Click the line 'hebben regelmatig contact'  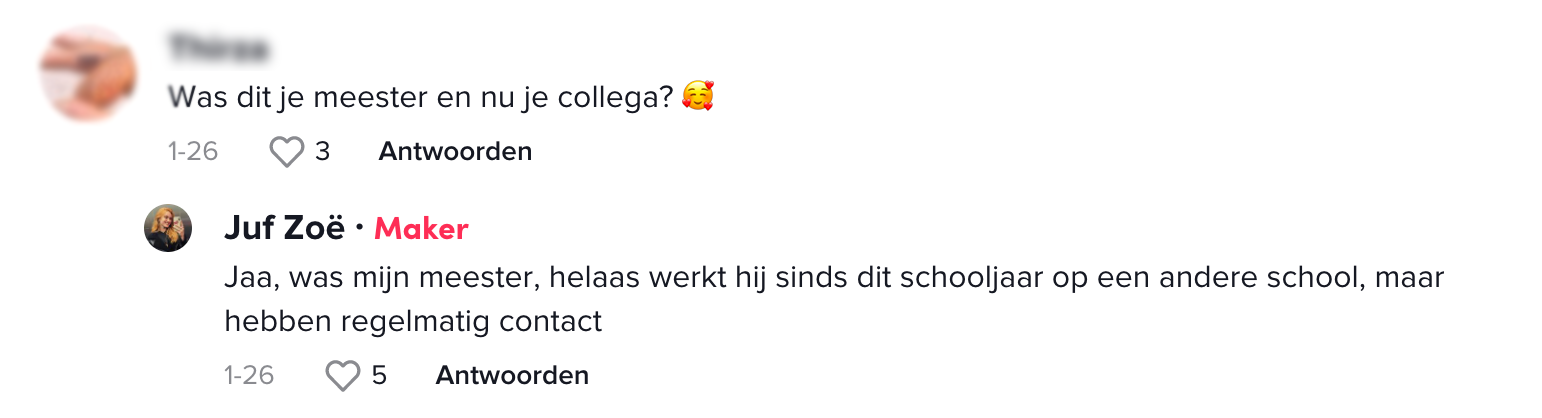point(413,321)
